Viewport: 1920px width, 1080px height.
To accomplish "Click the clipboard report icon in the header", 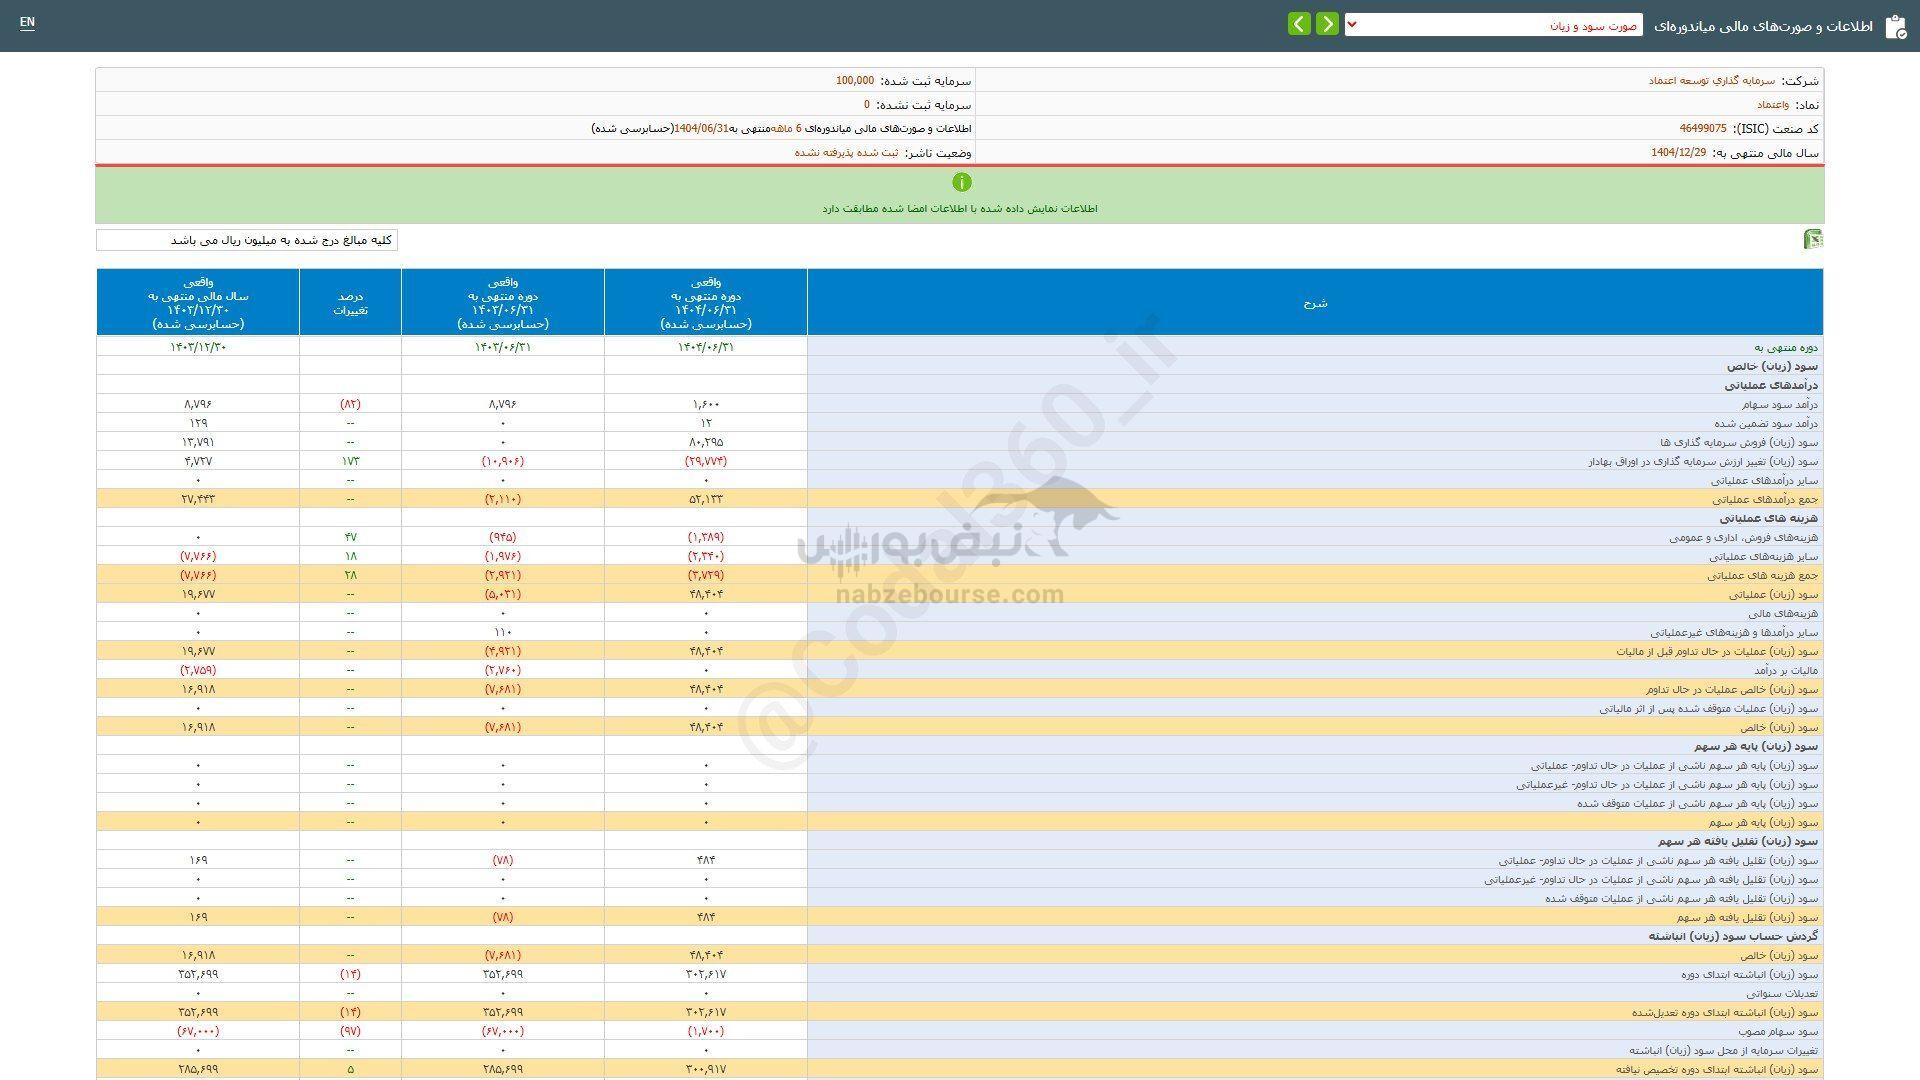I will pyautogui.click(x=1895, y=26).
